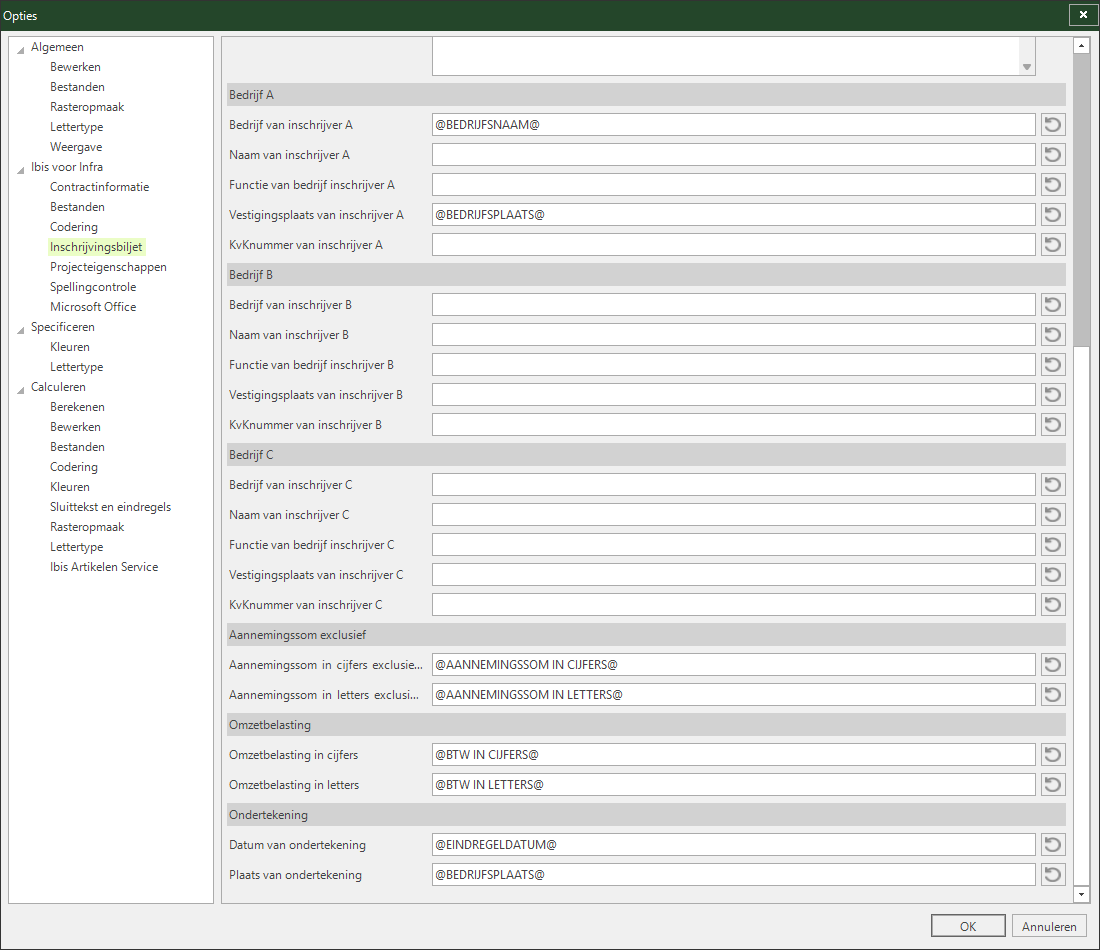Close the Opties dialog
This screenshot has width=1100, height=950.
tap(1083, 15)
